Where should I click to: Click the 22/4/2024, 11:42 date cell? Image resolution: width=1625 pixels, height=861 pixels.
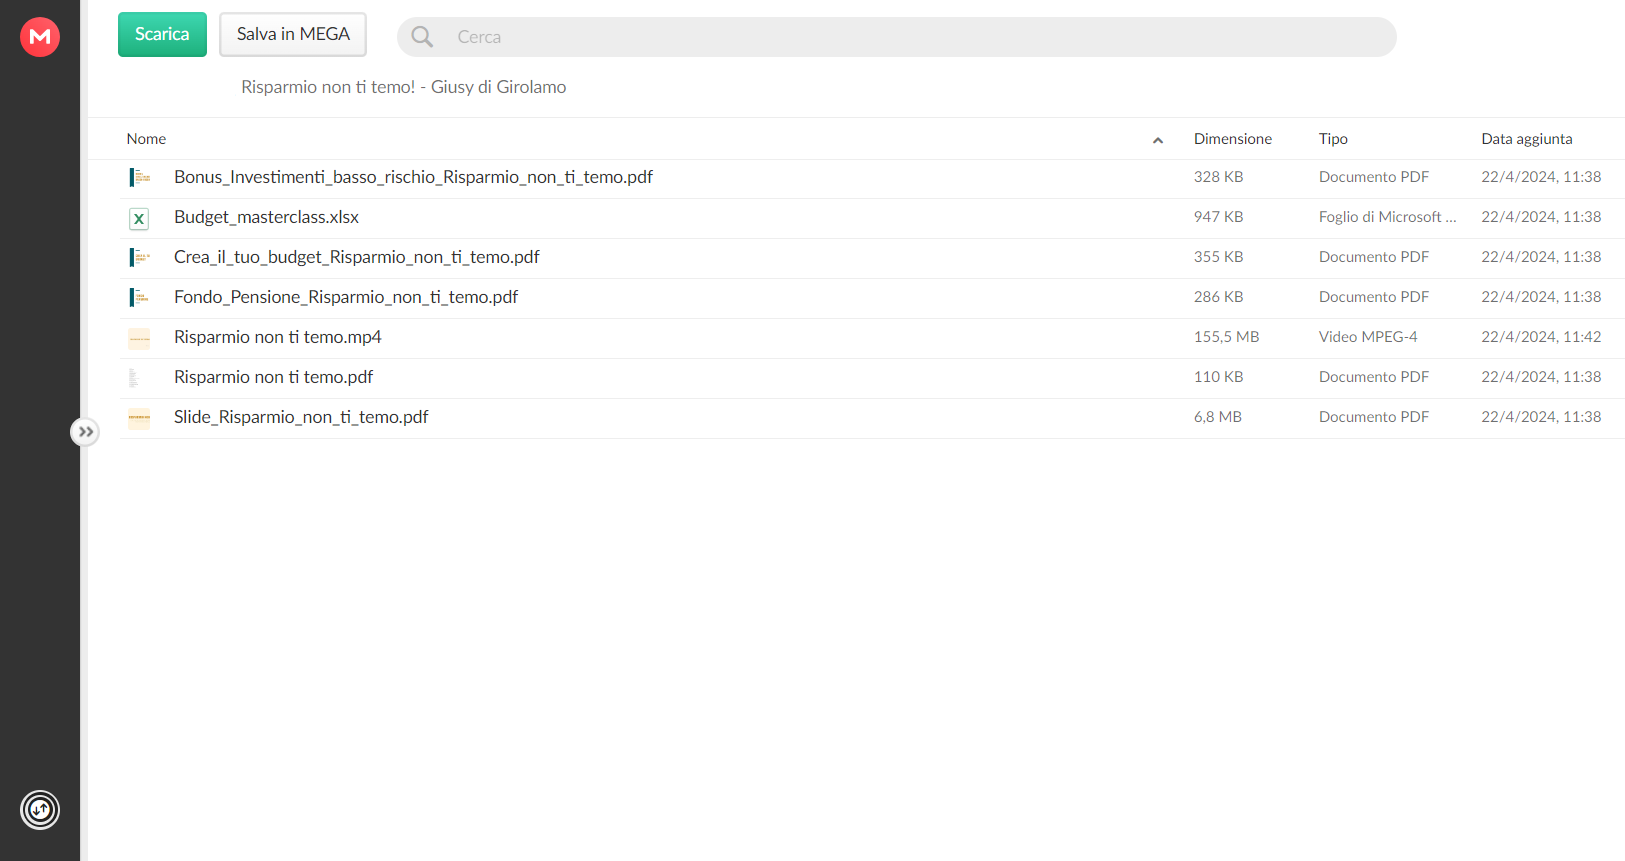(1541, 337)
